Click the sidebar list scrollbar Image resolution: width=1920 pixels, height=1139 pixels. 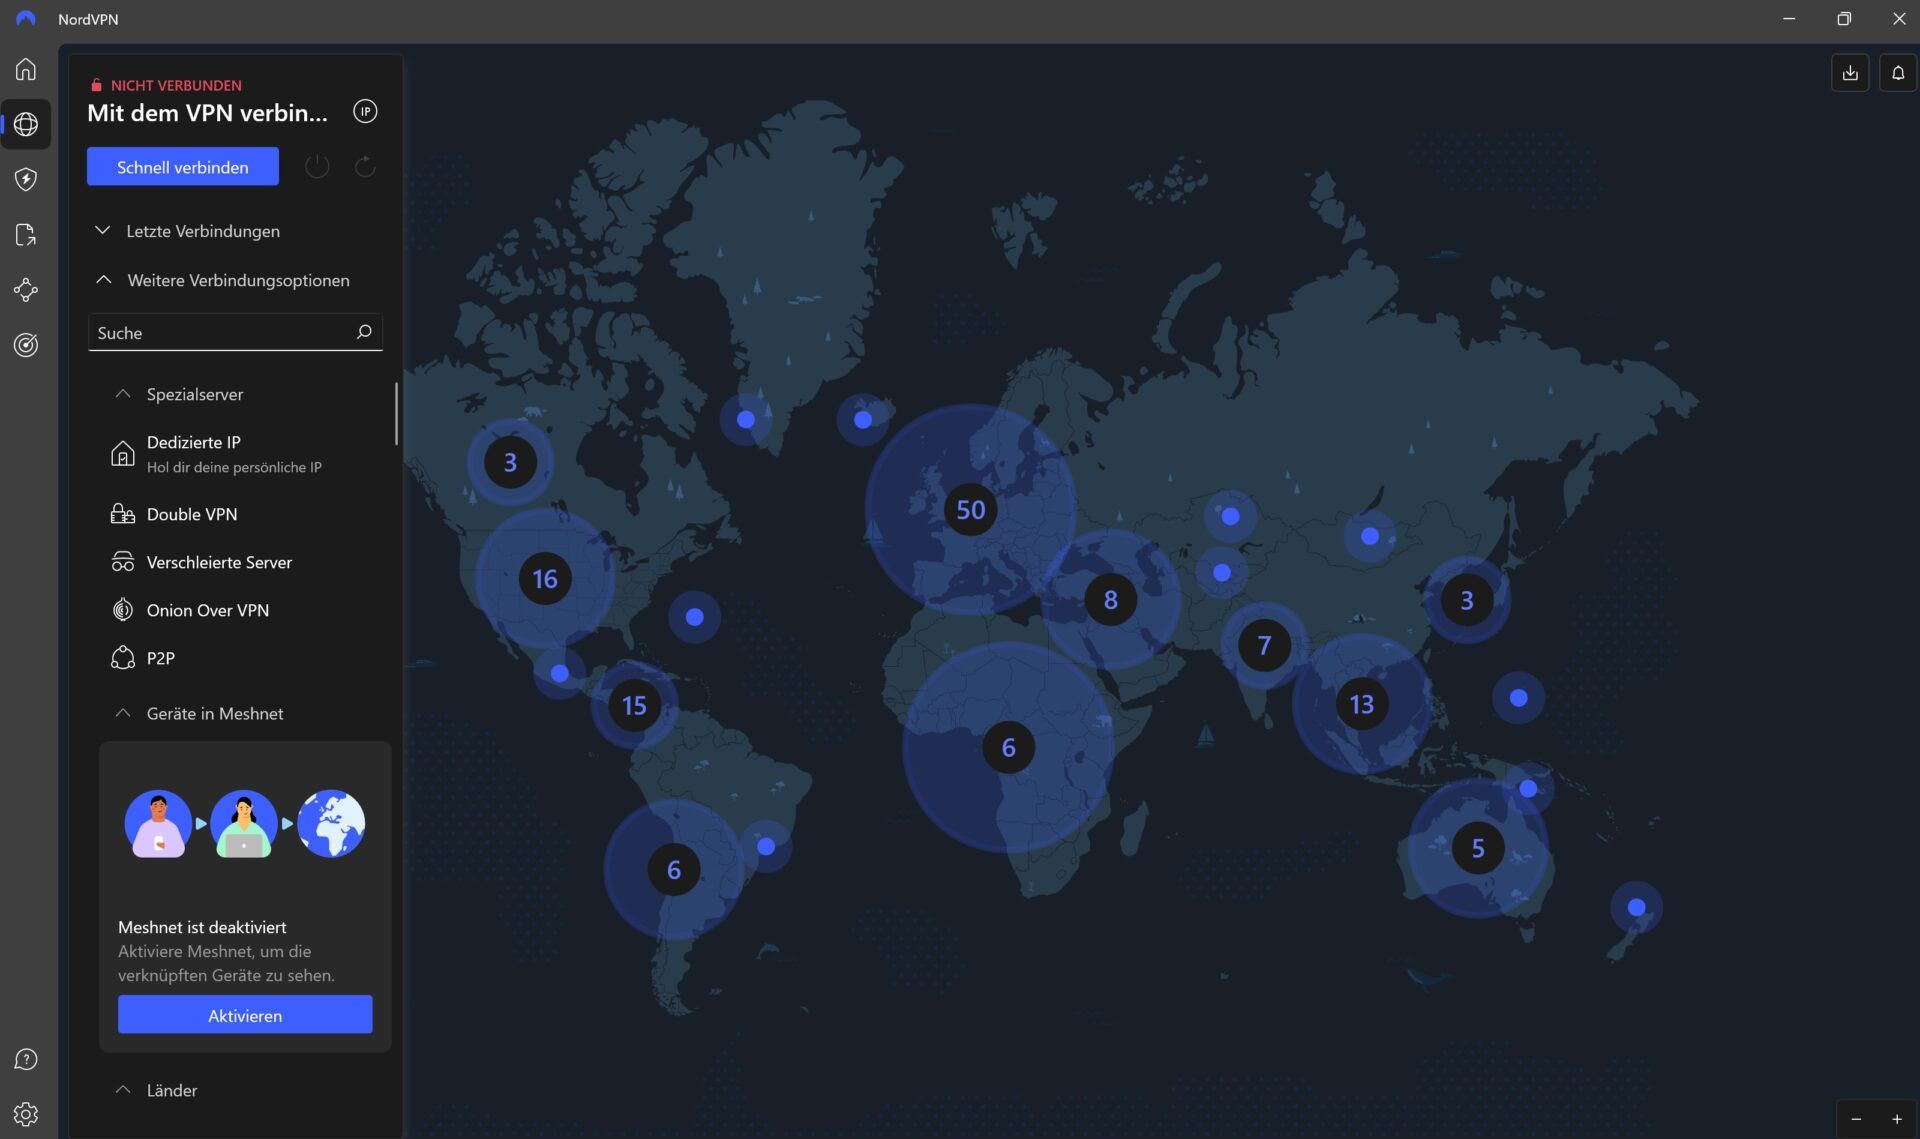(397, 413)
